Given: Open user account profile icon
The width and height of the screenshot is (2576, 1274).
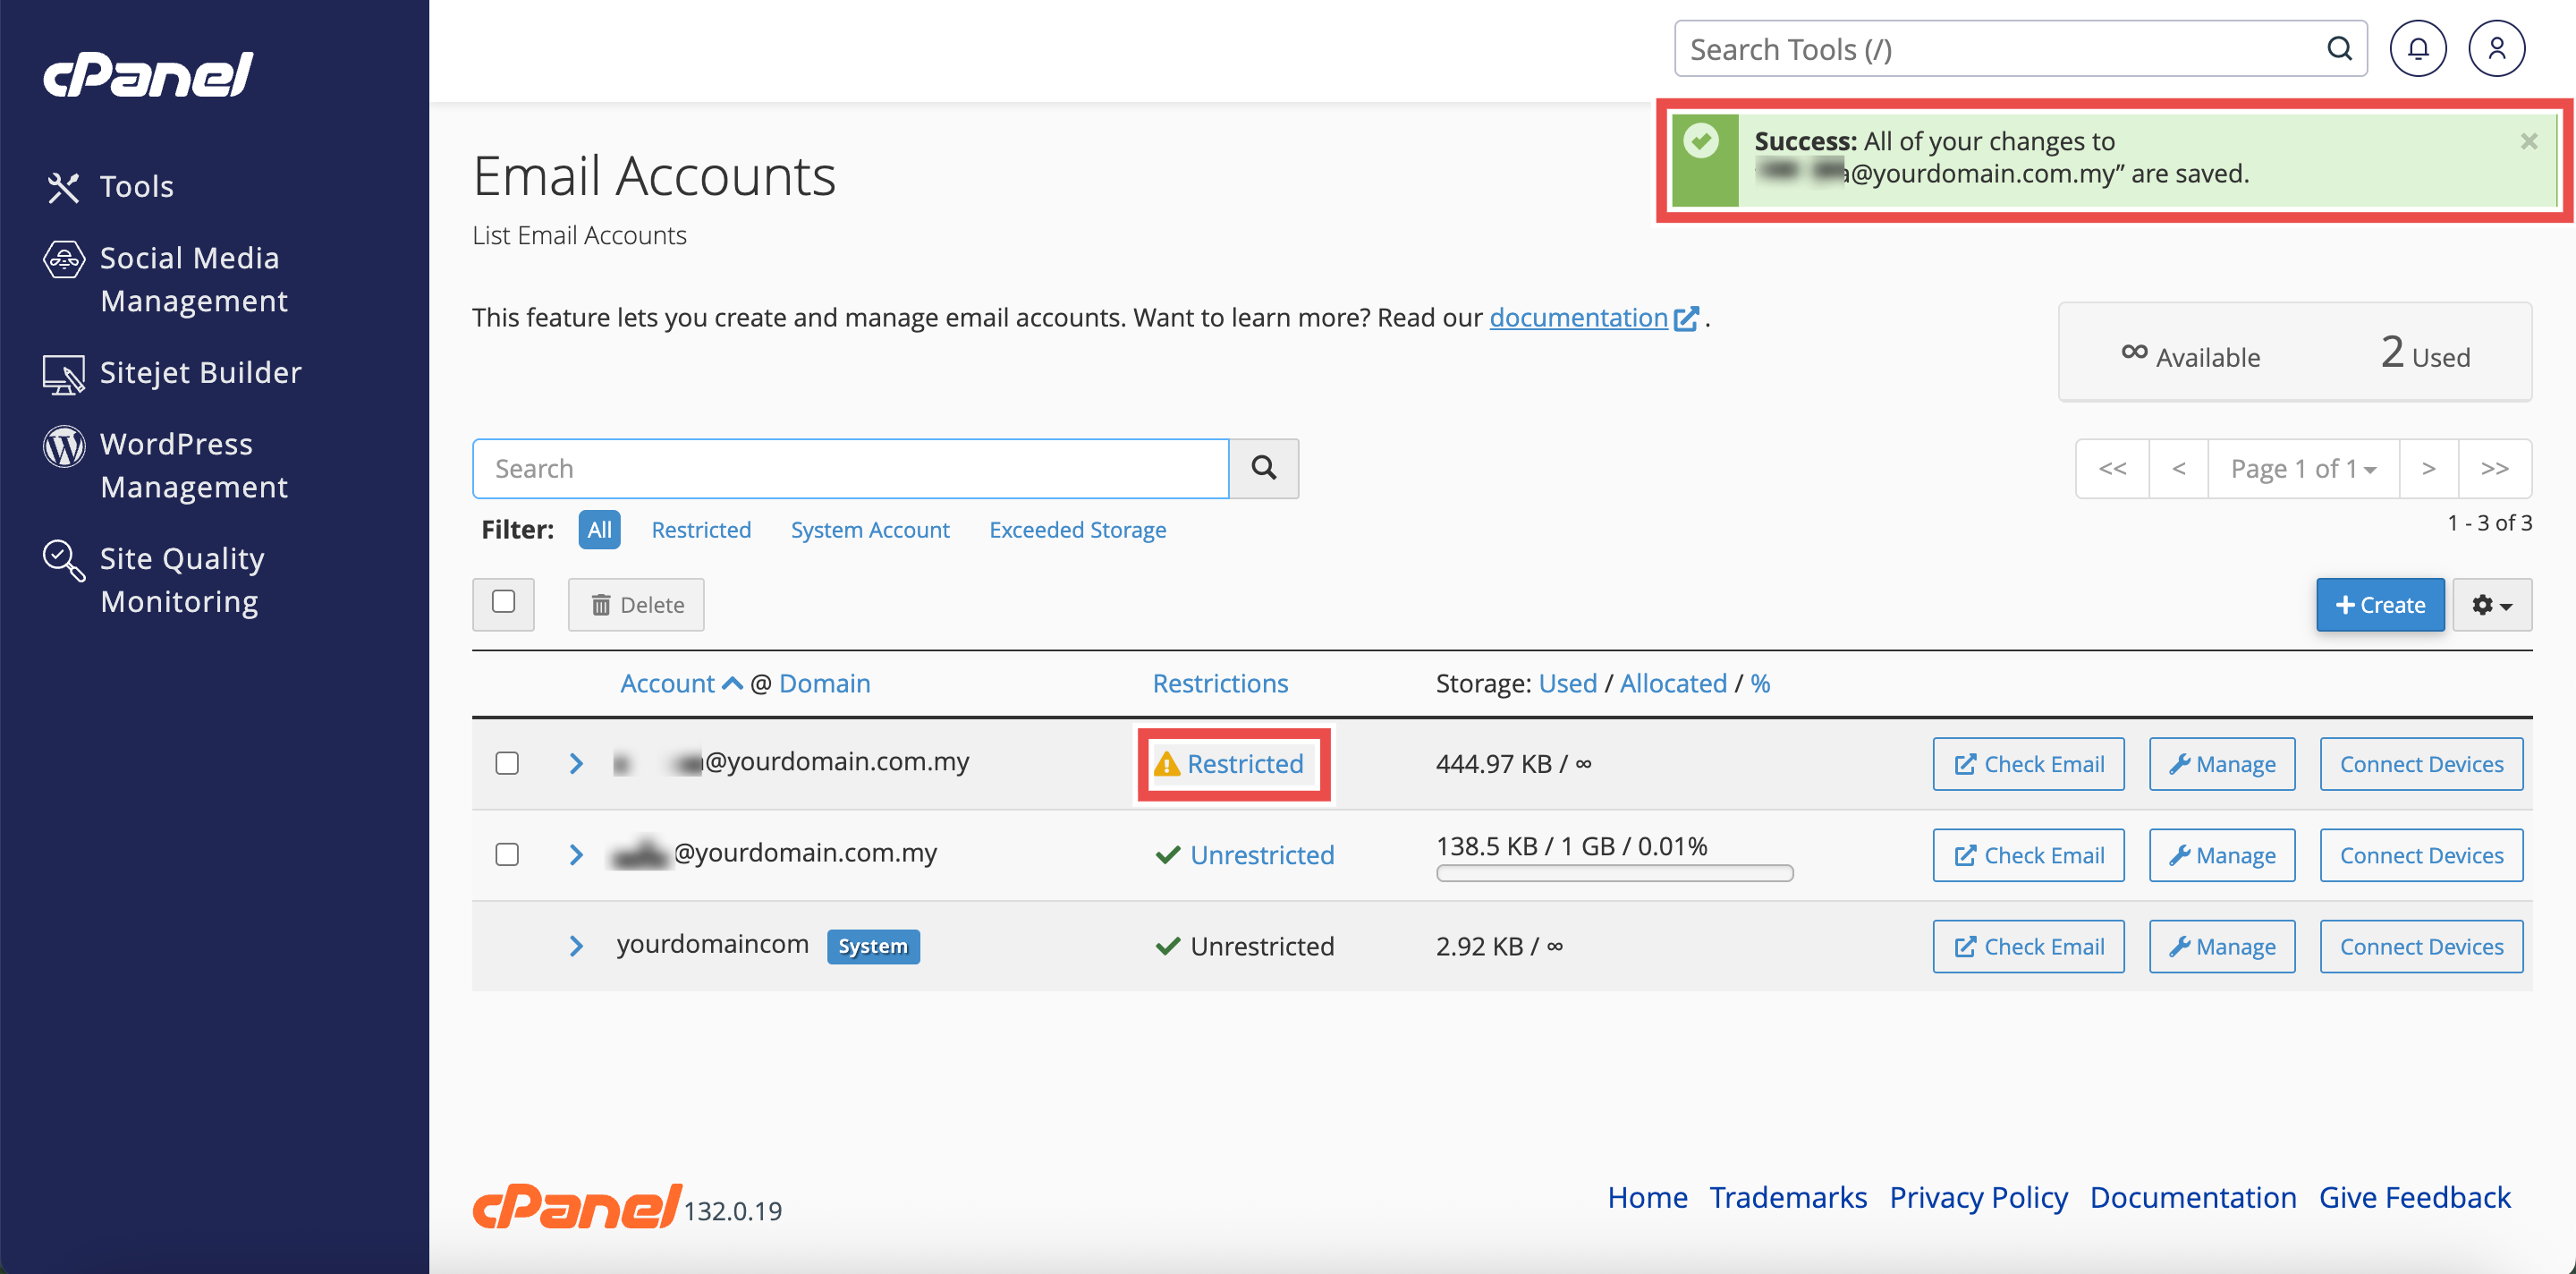Looking at the screenshot, I should click(2496, 49).
